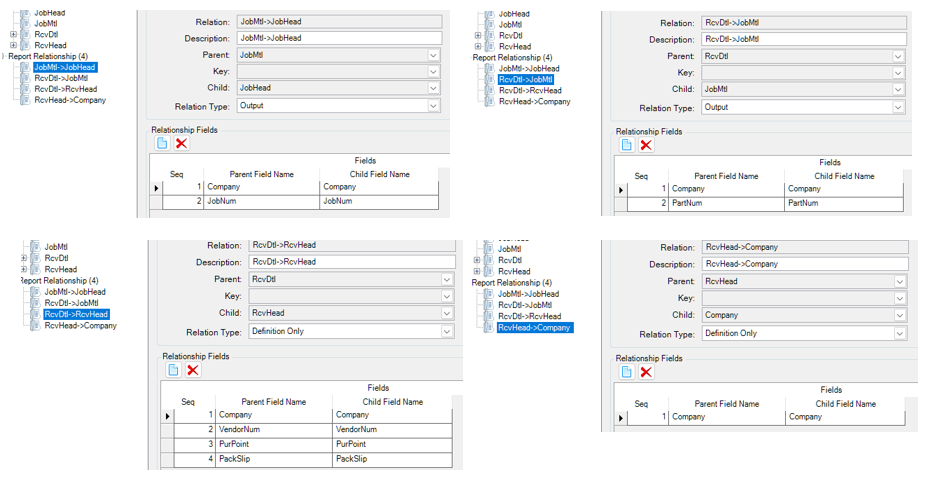This screenshot has width=931, height=483.
Task: Expand RcvDtl in the tree where RcvHead->Company is highlighted
Action: click(x=477, y=260)
